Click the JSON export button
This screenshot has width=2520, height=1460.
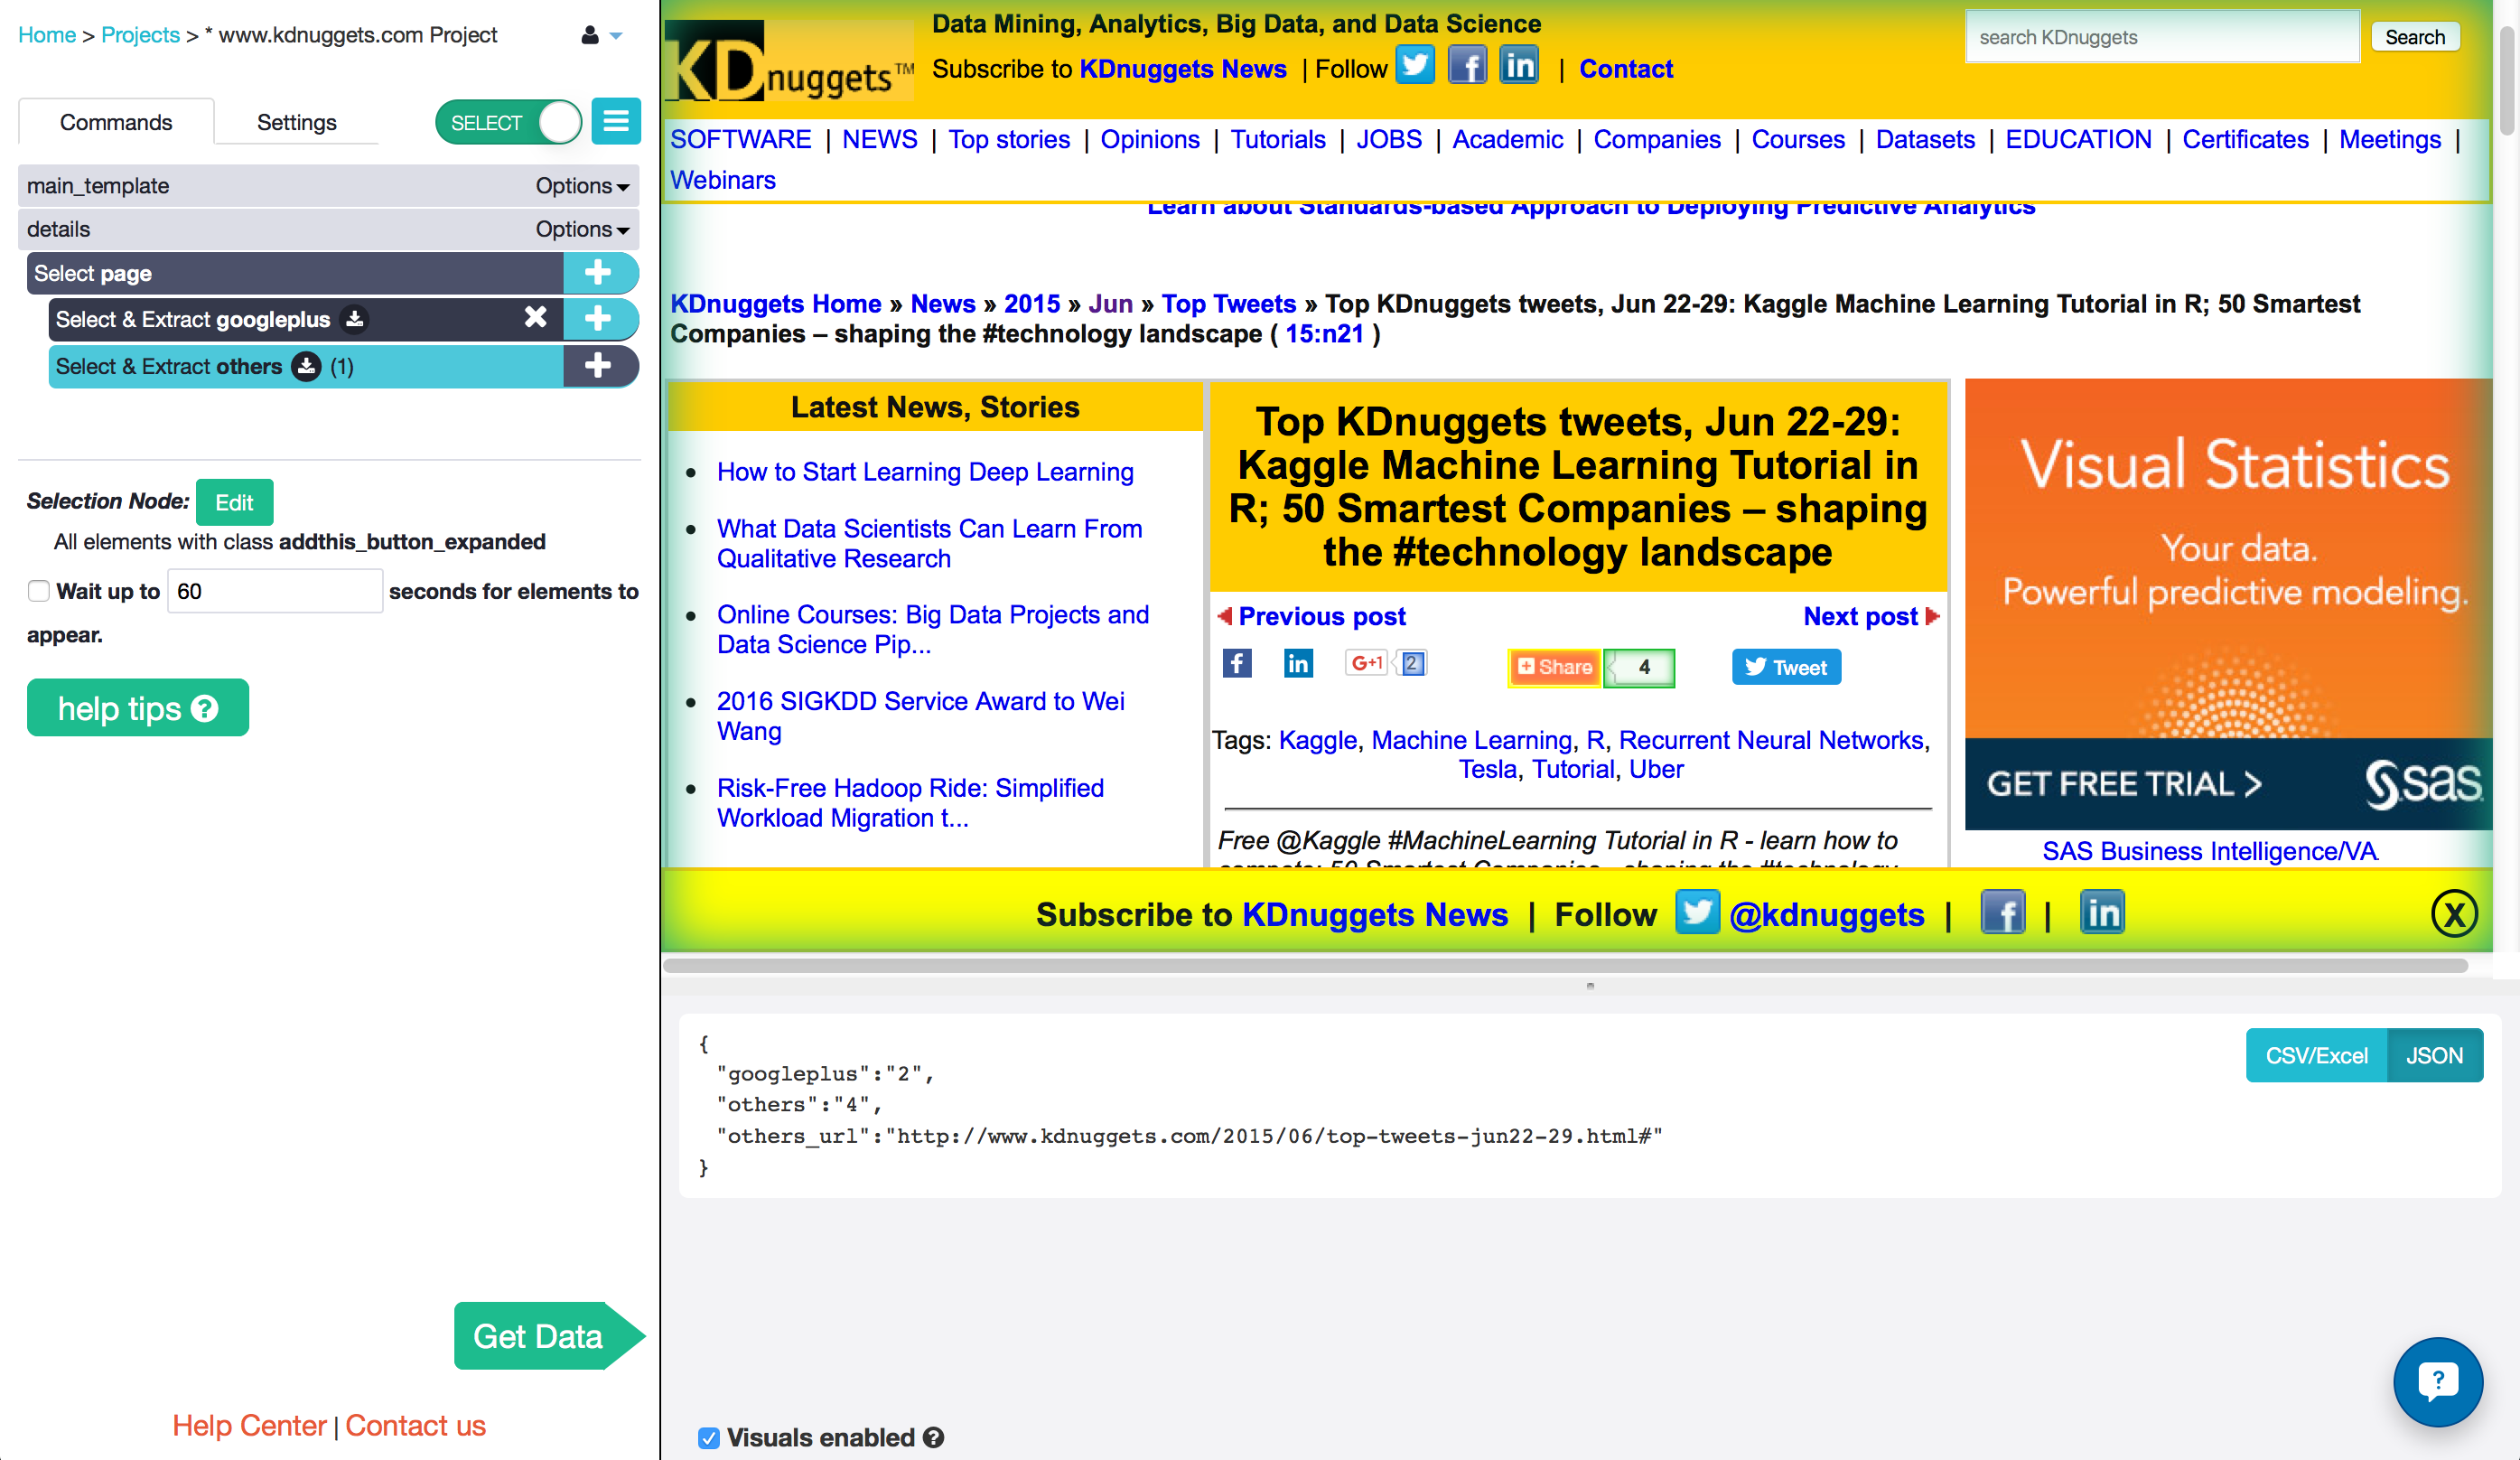(x=2435, y=1053)
